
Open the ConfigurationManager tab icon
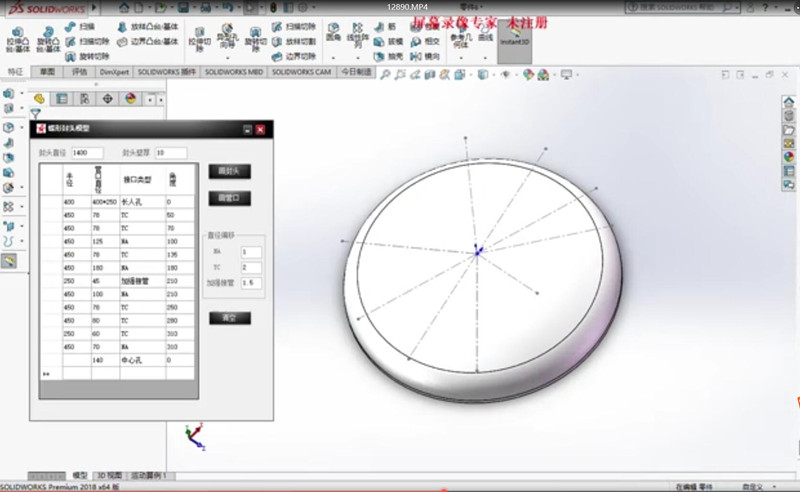(85, 98)
